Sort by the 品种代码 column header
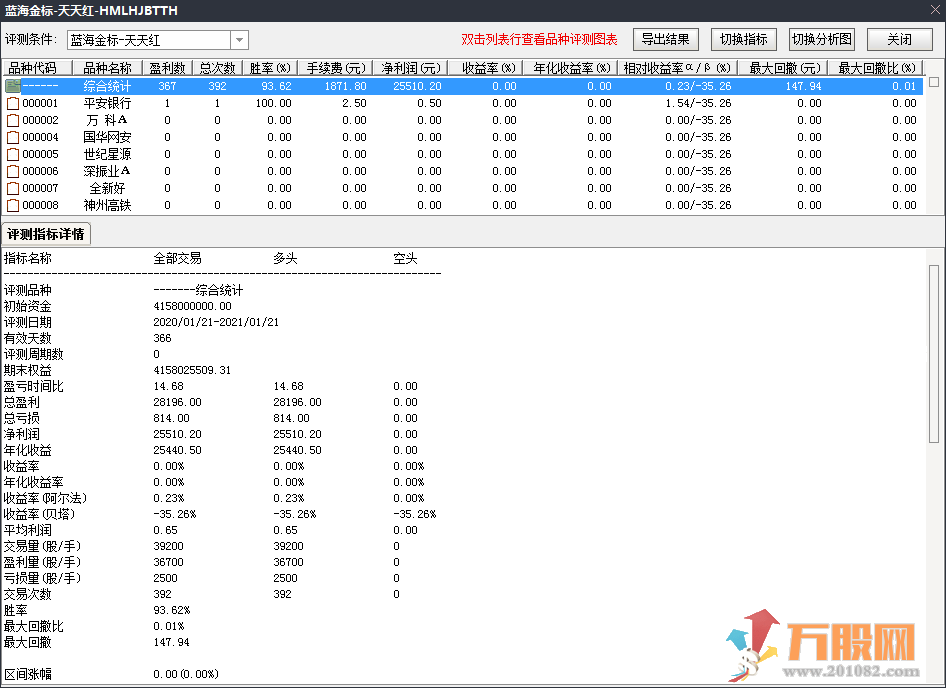 tap(37, 68)
